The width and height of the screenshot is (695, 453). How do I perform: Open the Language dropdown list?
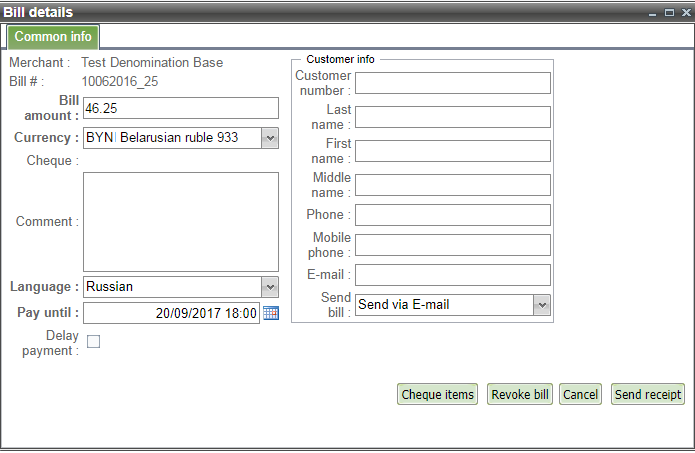(x=269, y=287)
